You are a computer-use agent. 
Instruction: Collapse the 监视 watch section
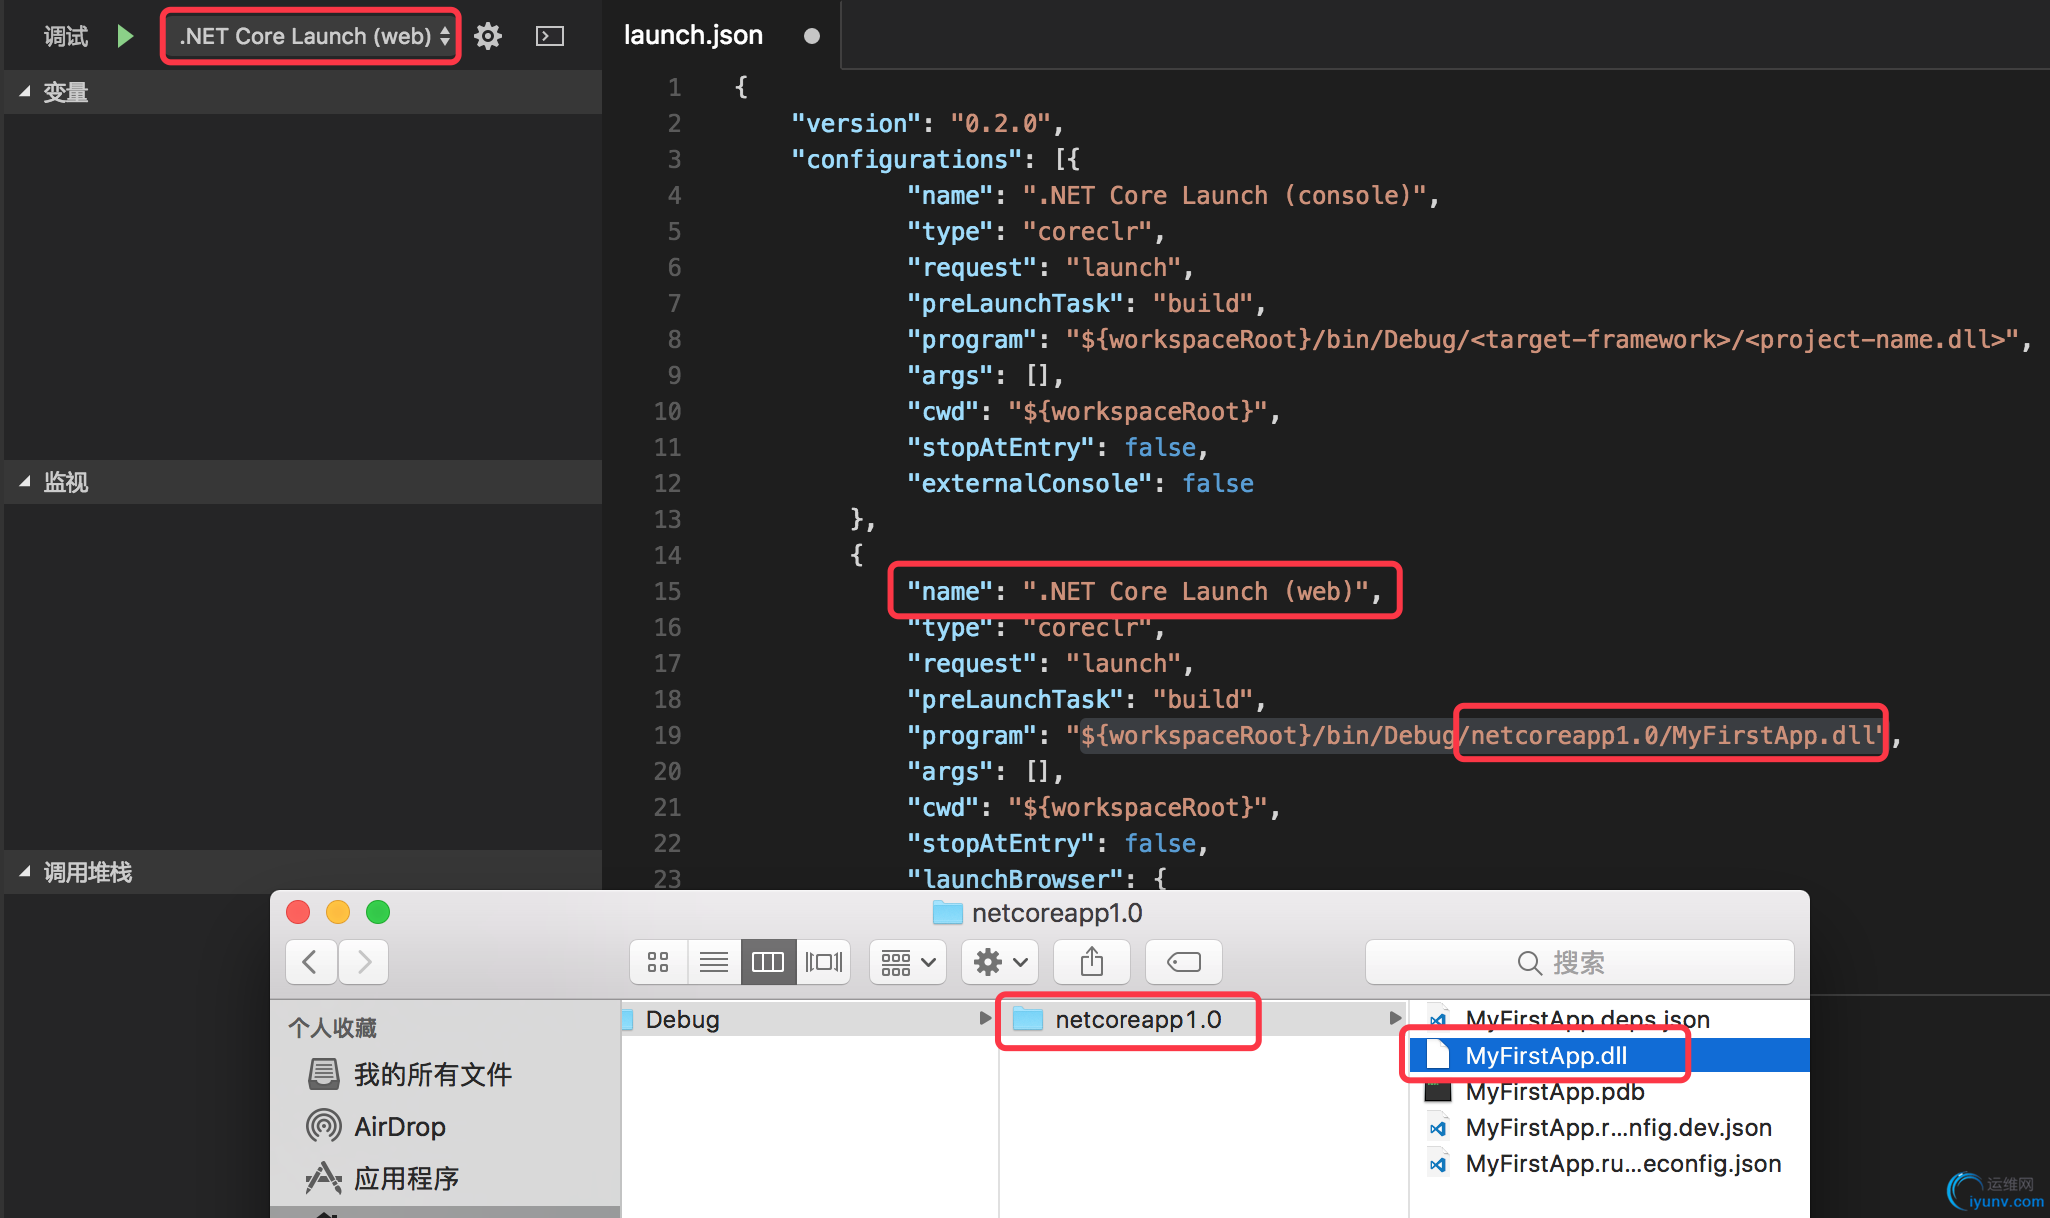point(25,482)
